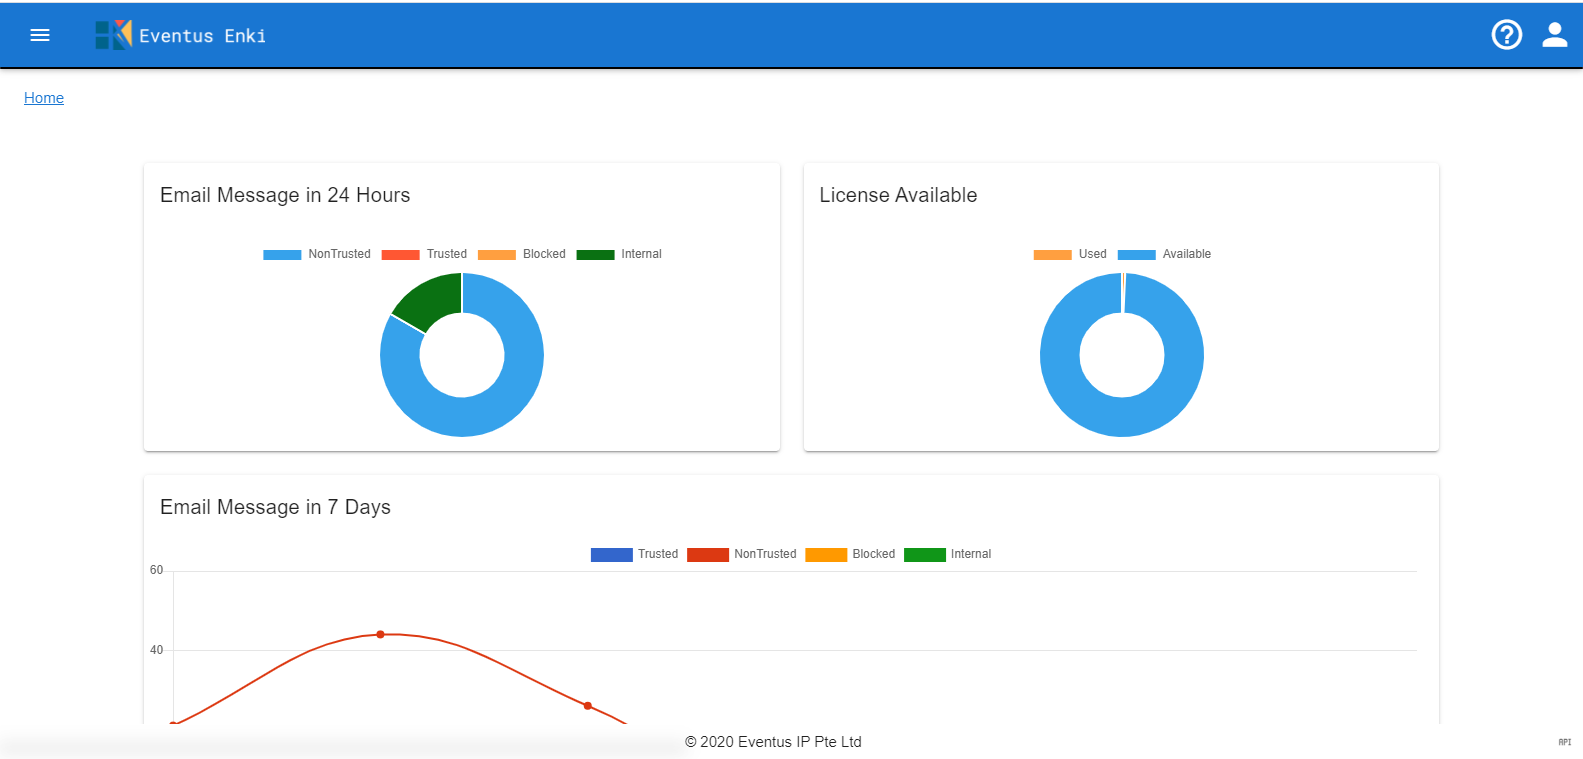Click the 60 axis label
Viewport: 1583px width, 759px height.
pyautogui.click(x=156, y=570)
